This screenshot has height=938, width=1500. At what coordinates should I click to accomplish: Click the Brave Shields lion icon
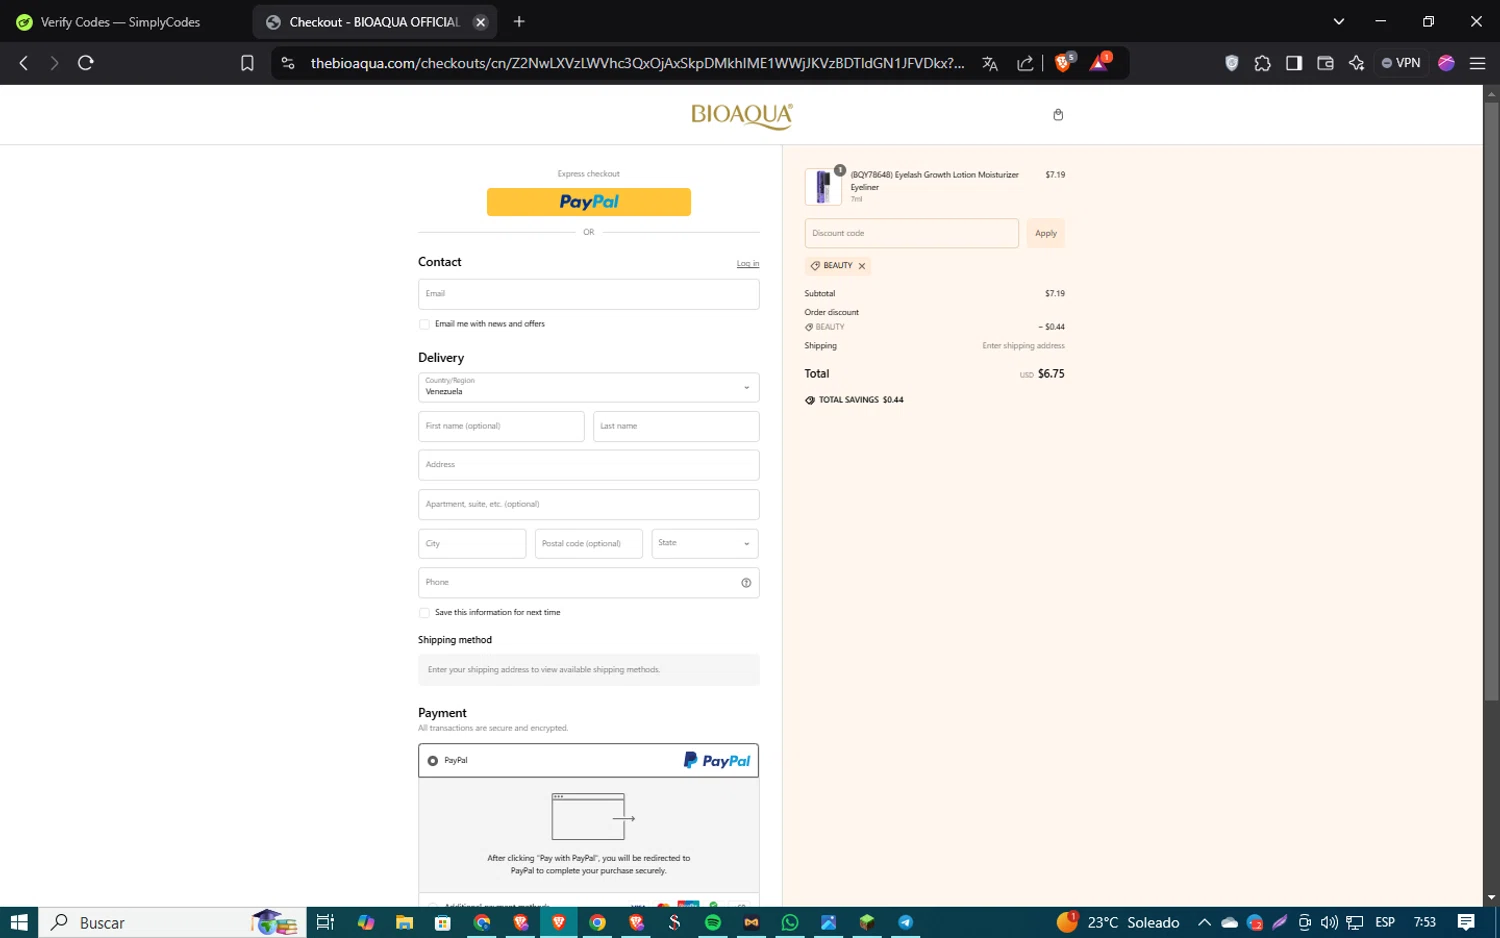click(x=1063, y=63)
